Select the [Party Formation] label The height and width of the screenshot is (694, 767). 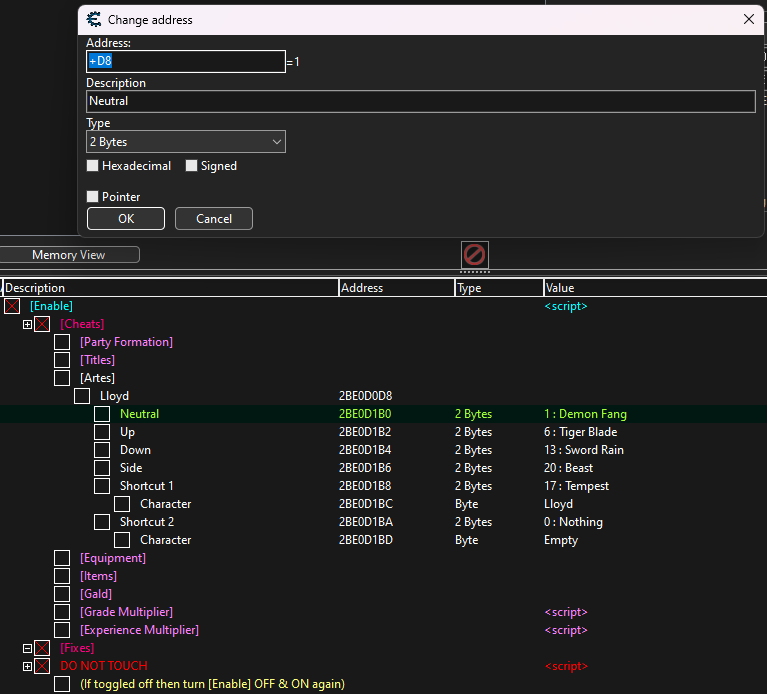click(126, 342)
